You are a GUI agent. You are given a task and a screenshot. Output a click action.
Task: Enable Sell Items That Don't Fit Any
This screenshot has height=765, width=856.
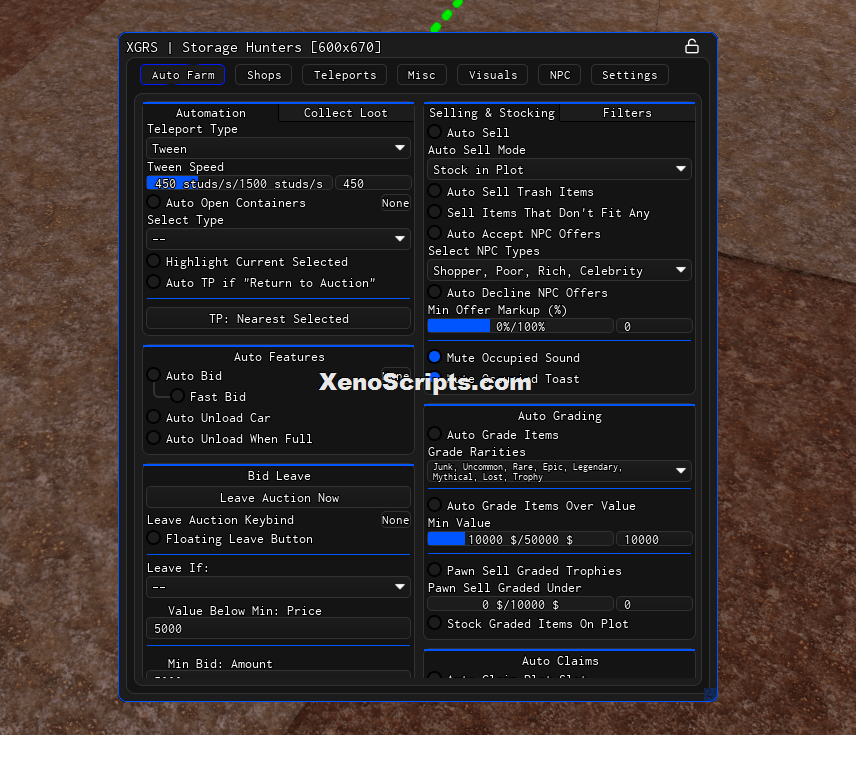[x=435, y=212]
